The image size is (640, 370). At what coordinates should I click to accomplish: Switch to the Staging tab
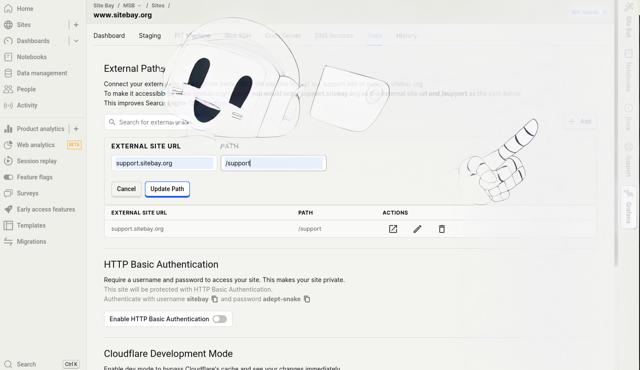point(150,35)
